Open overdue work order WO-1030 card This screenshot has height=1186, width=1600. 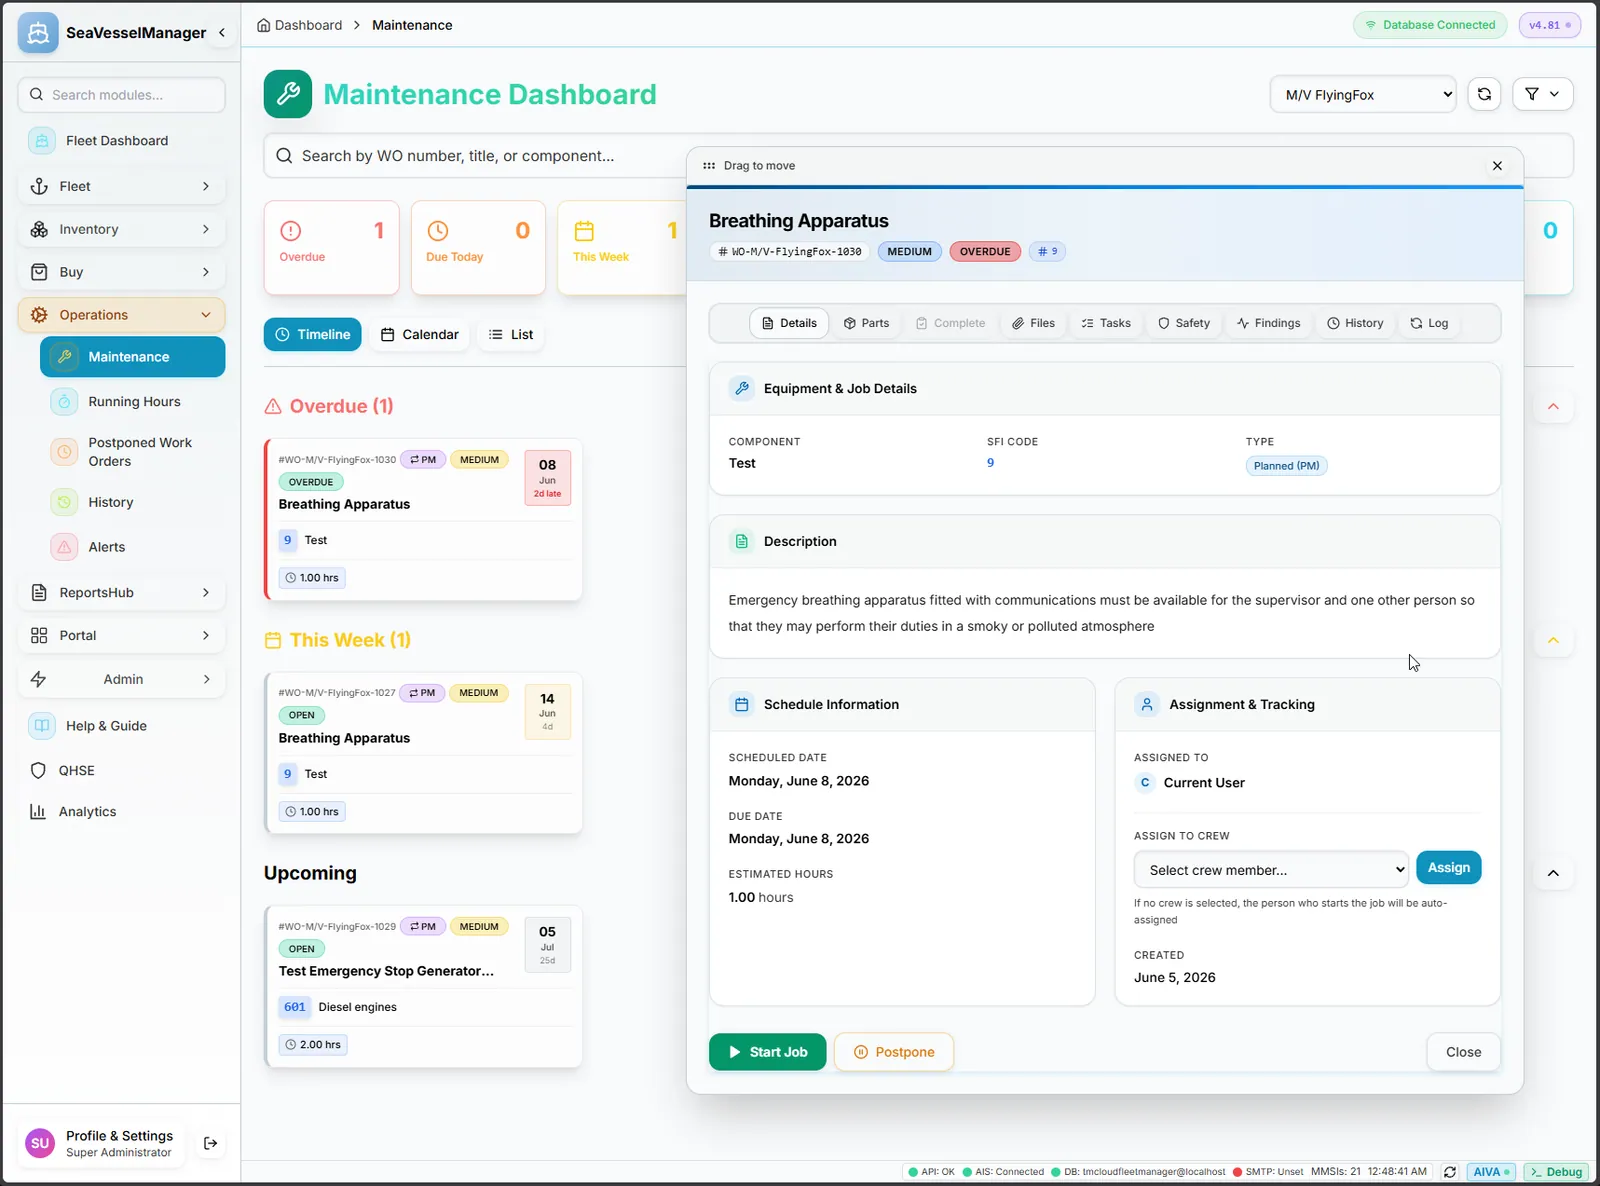coord(424,520)
